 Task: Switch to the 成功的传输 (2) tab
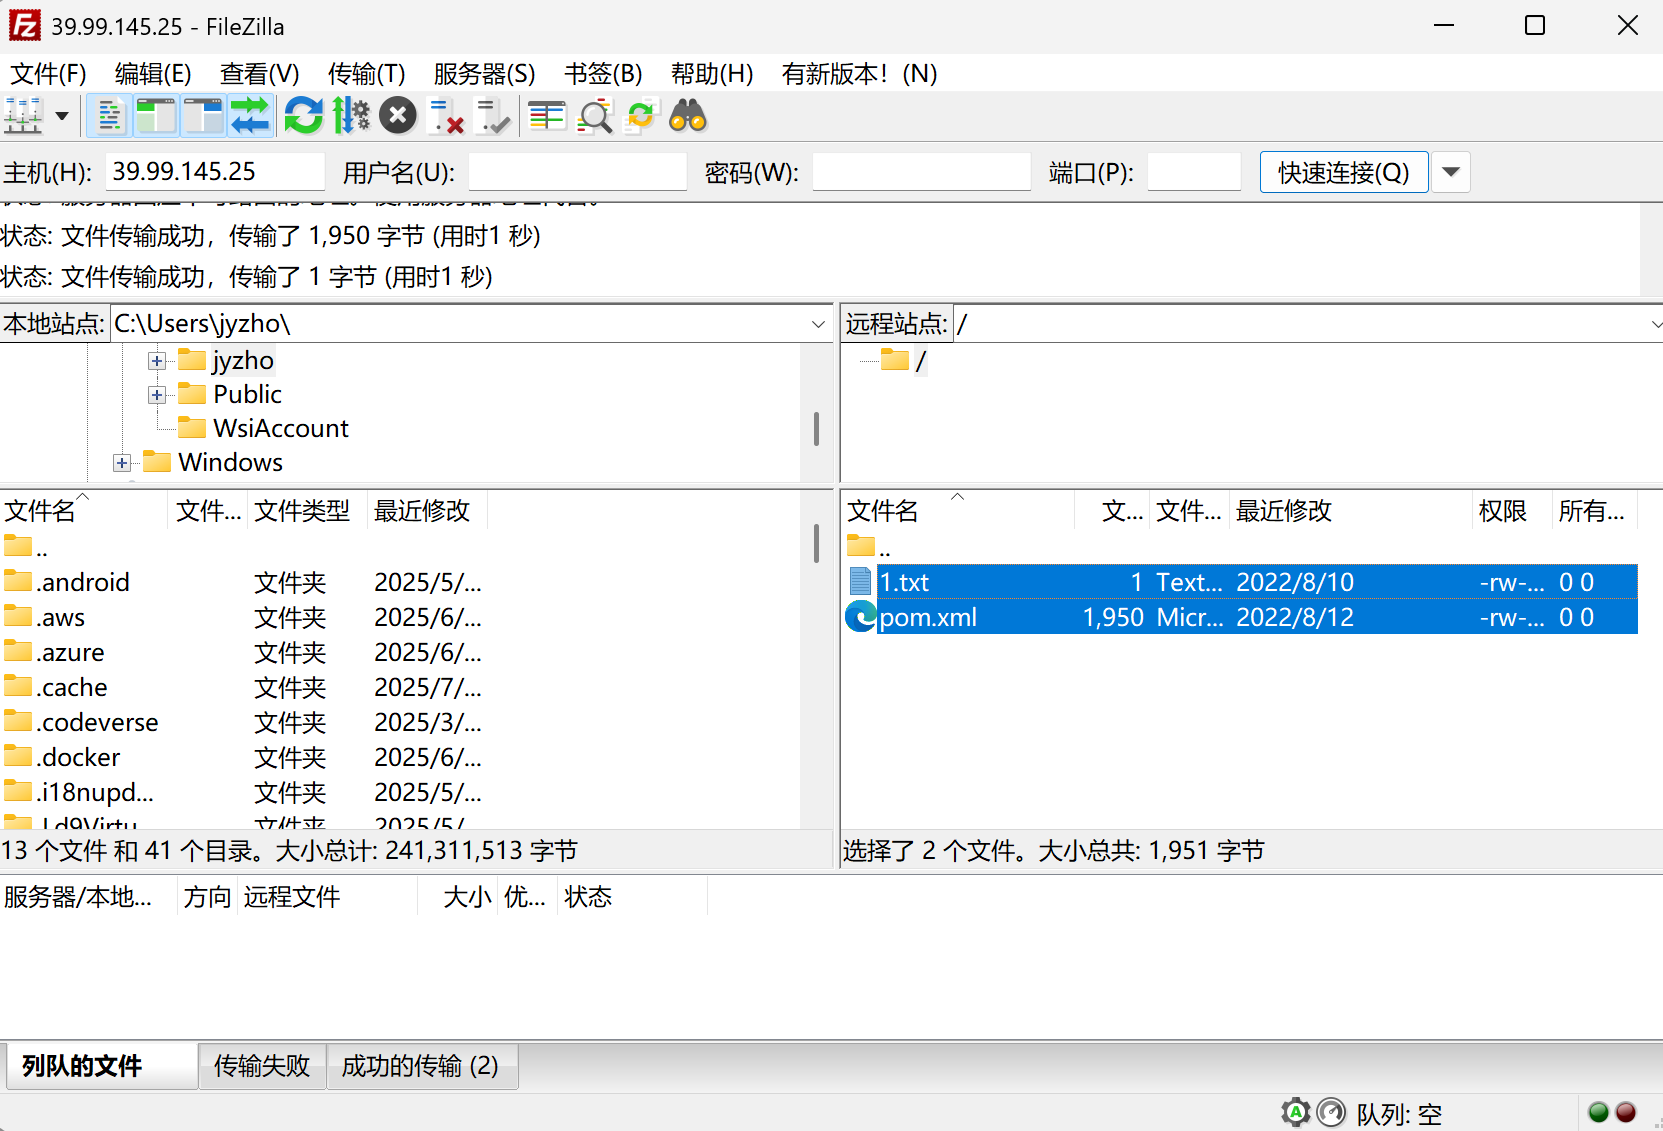point(420,1066)
